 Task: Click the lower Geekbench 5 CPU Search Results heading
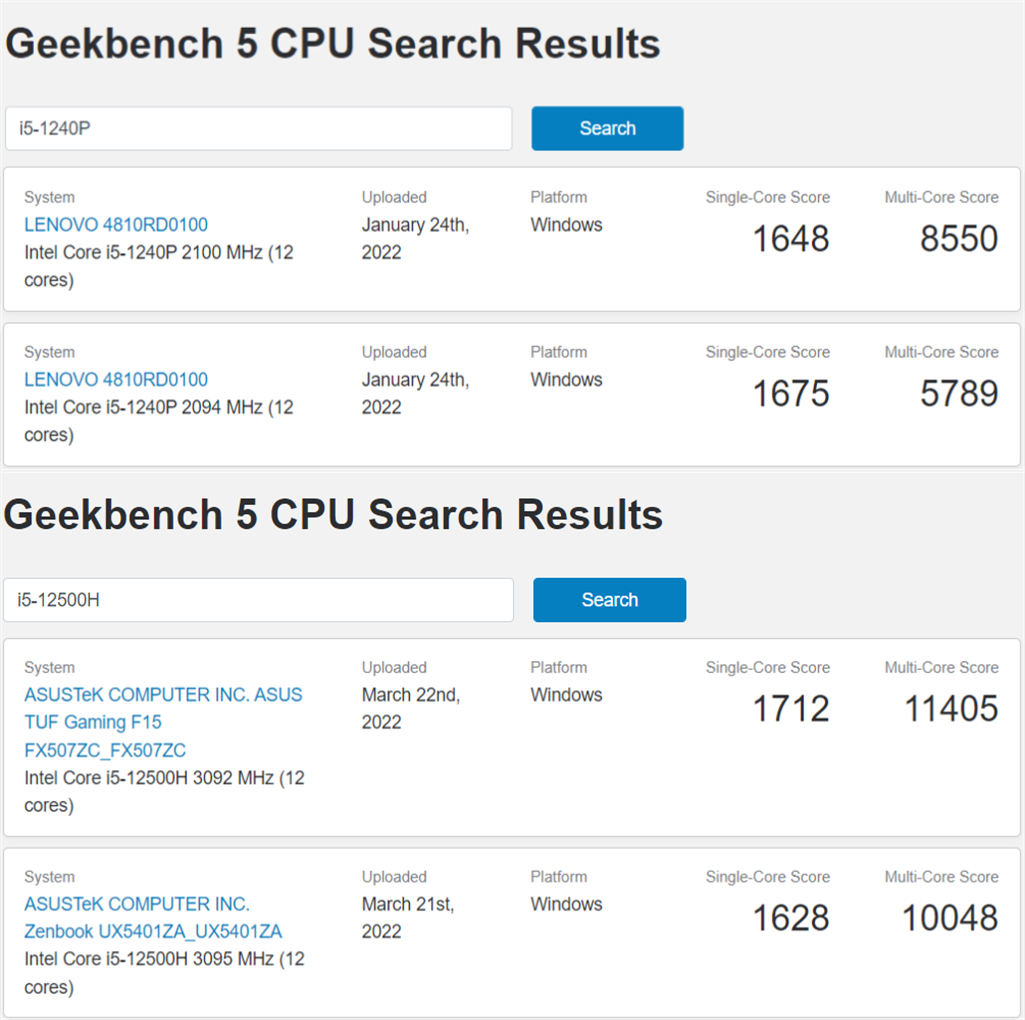pos(333,515)
